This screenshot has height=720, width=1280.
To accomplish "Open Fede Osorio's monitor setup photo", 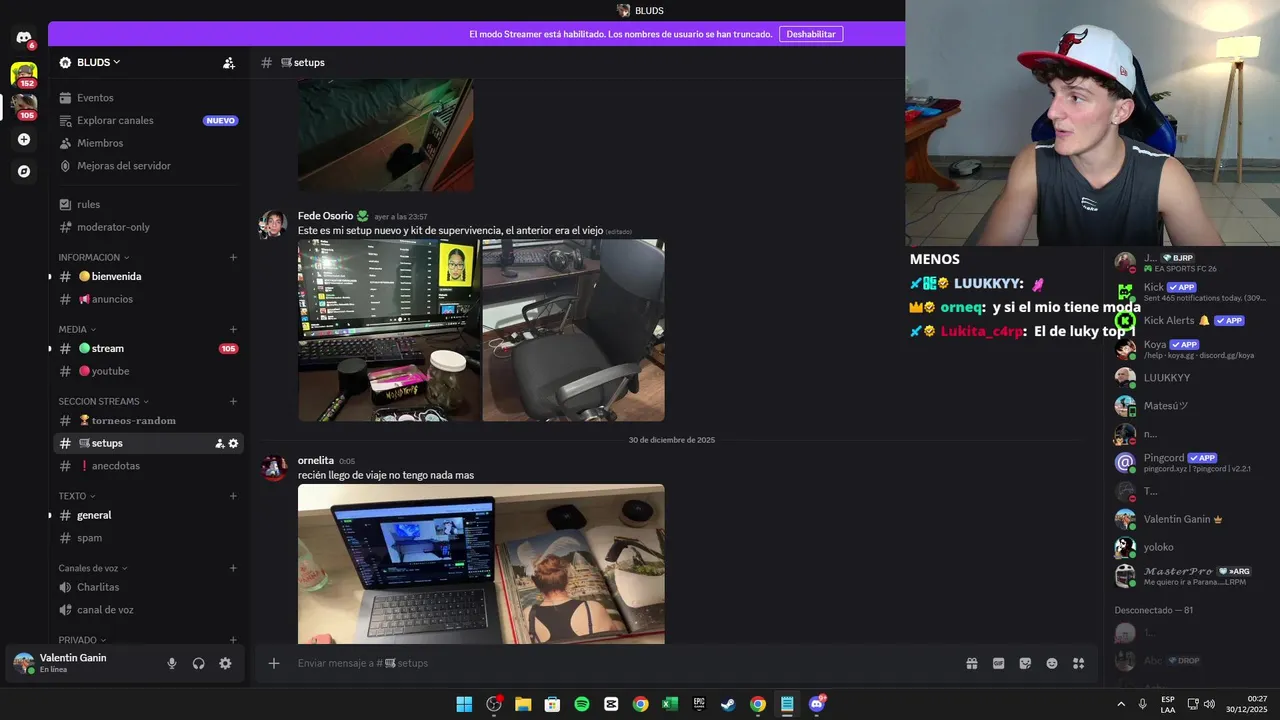I will (x=389, y=330).
